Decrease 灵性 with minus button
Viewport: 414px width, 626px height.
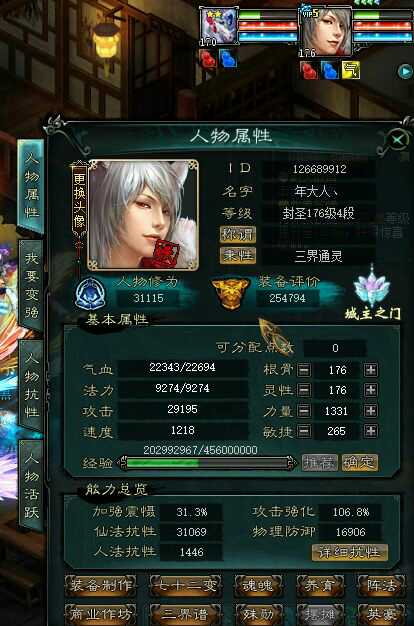pyautogui.click(x=304, y=390)
